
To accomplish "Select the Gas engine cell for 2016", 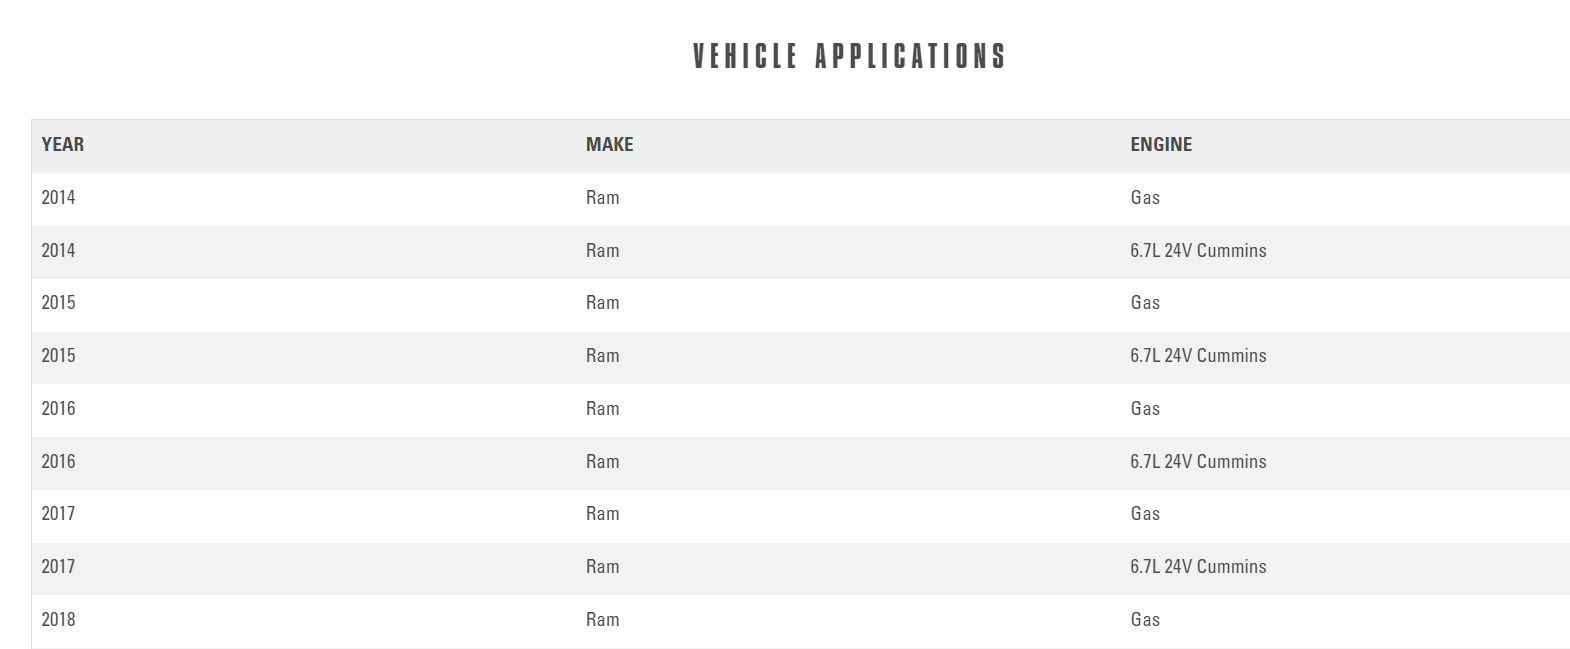I will pos(1145,409).
